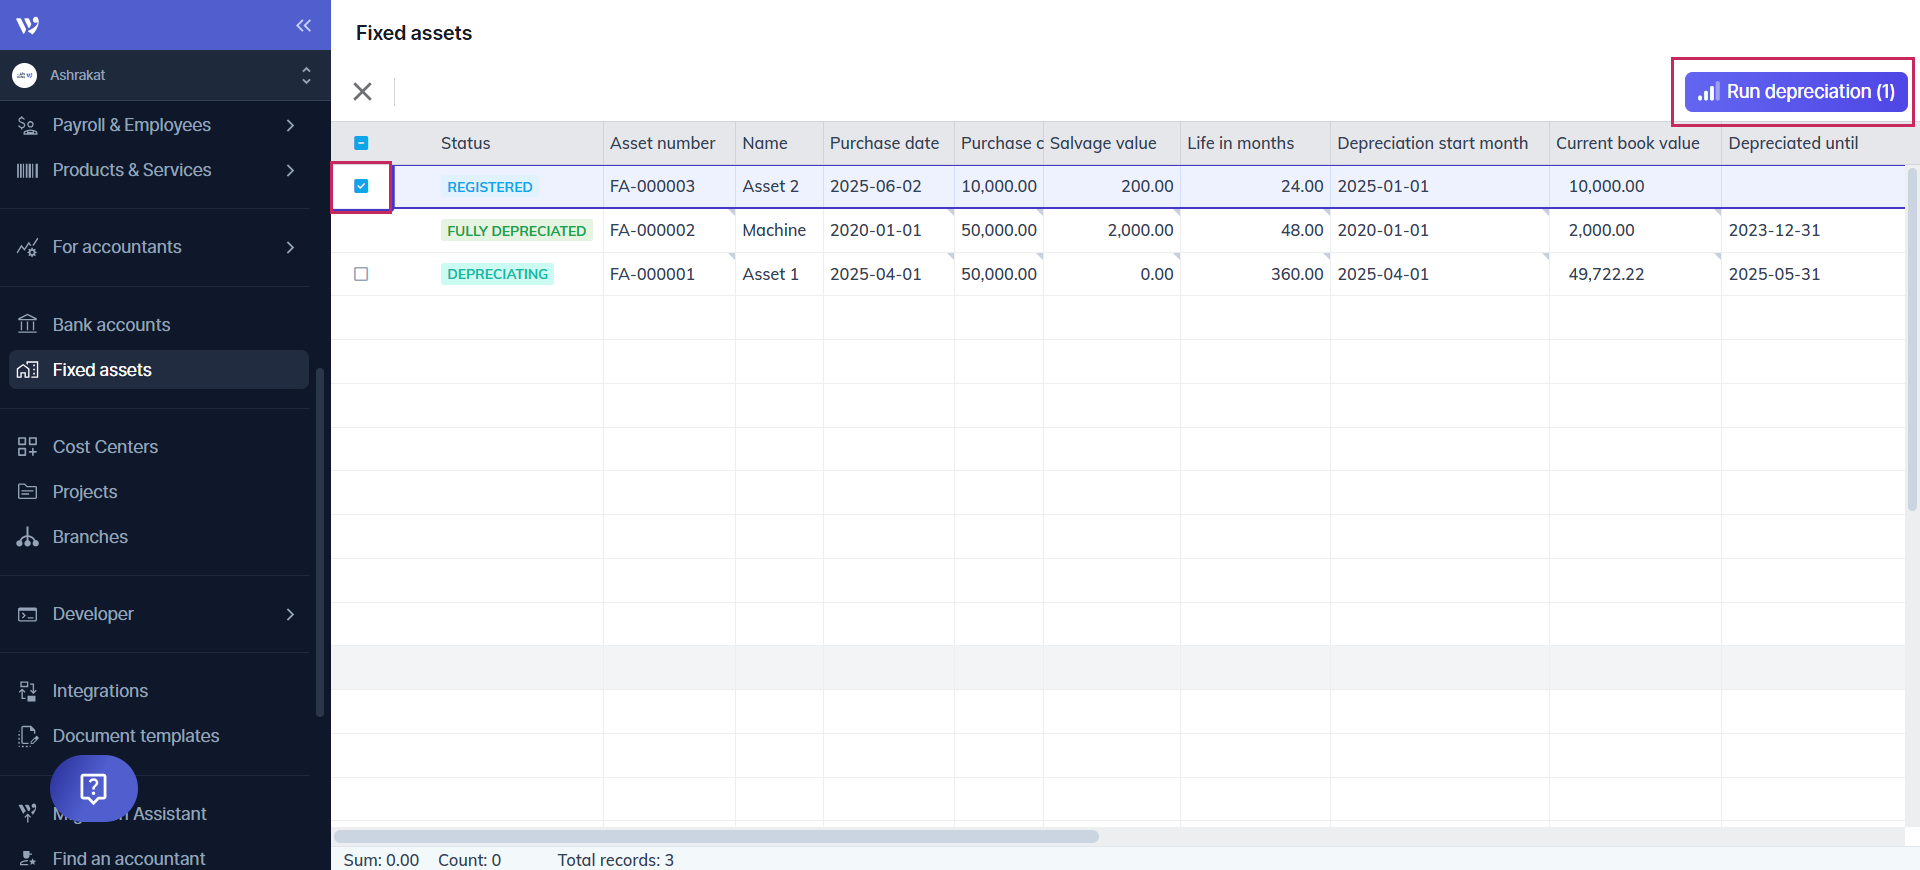
Task: Click the Projects folder icon
Action: tap(27, 492)
